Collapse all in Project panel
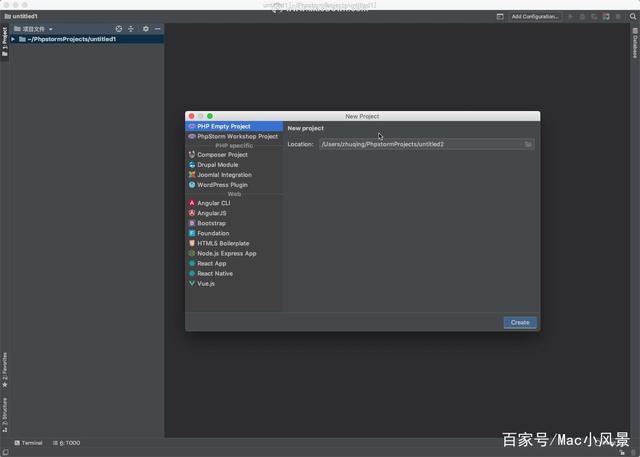This screenshot has height=457, width=640. coord(131,29)
